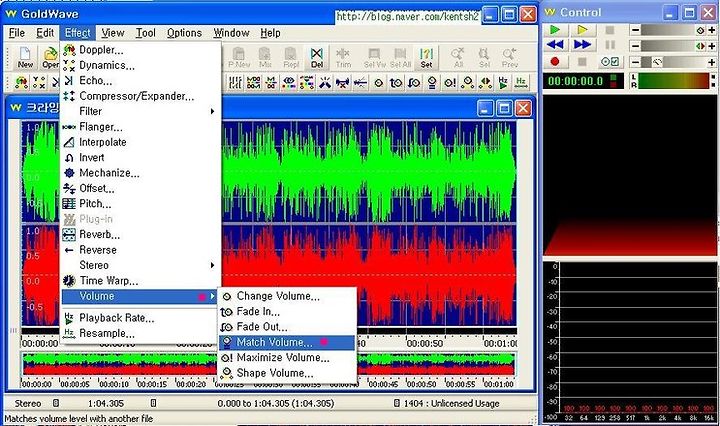
Task: Click the zoom Sel toolbar button
Action: (x=484, y=58)
